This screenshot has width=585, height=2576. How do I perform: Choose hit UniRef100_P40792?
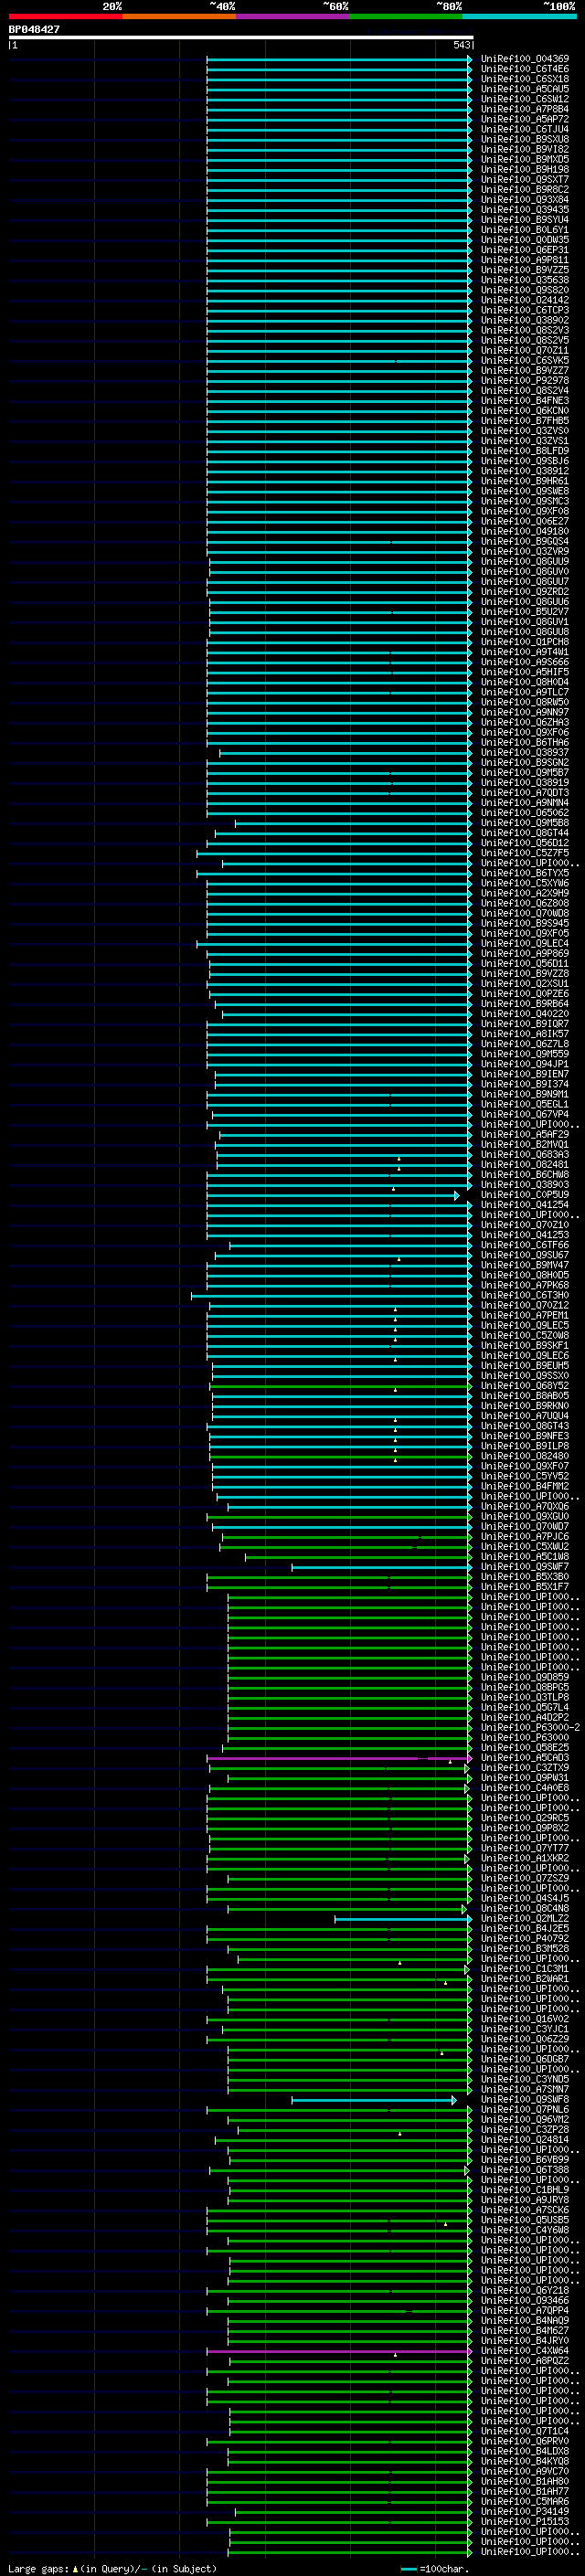[524, 1939]
